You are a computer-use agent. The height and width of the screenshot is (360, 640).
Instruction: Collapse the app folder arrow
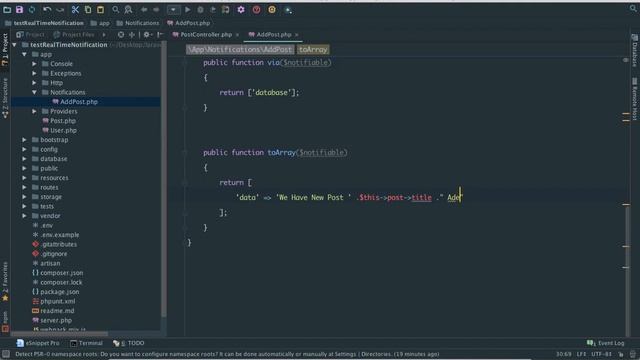[x=24, y=54]
